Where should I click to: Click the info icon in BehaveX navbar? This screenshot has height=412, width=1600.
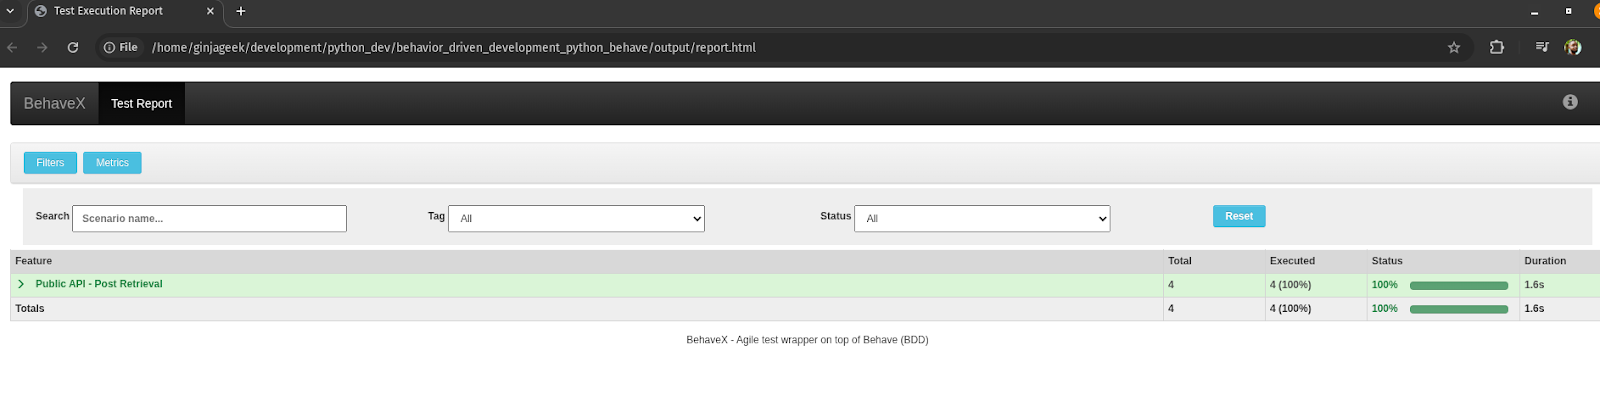1569,102
